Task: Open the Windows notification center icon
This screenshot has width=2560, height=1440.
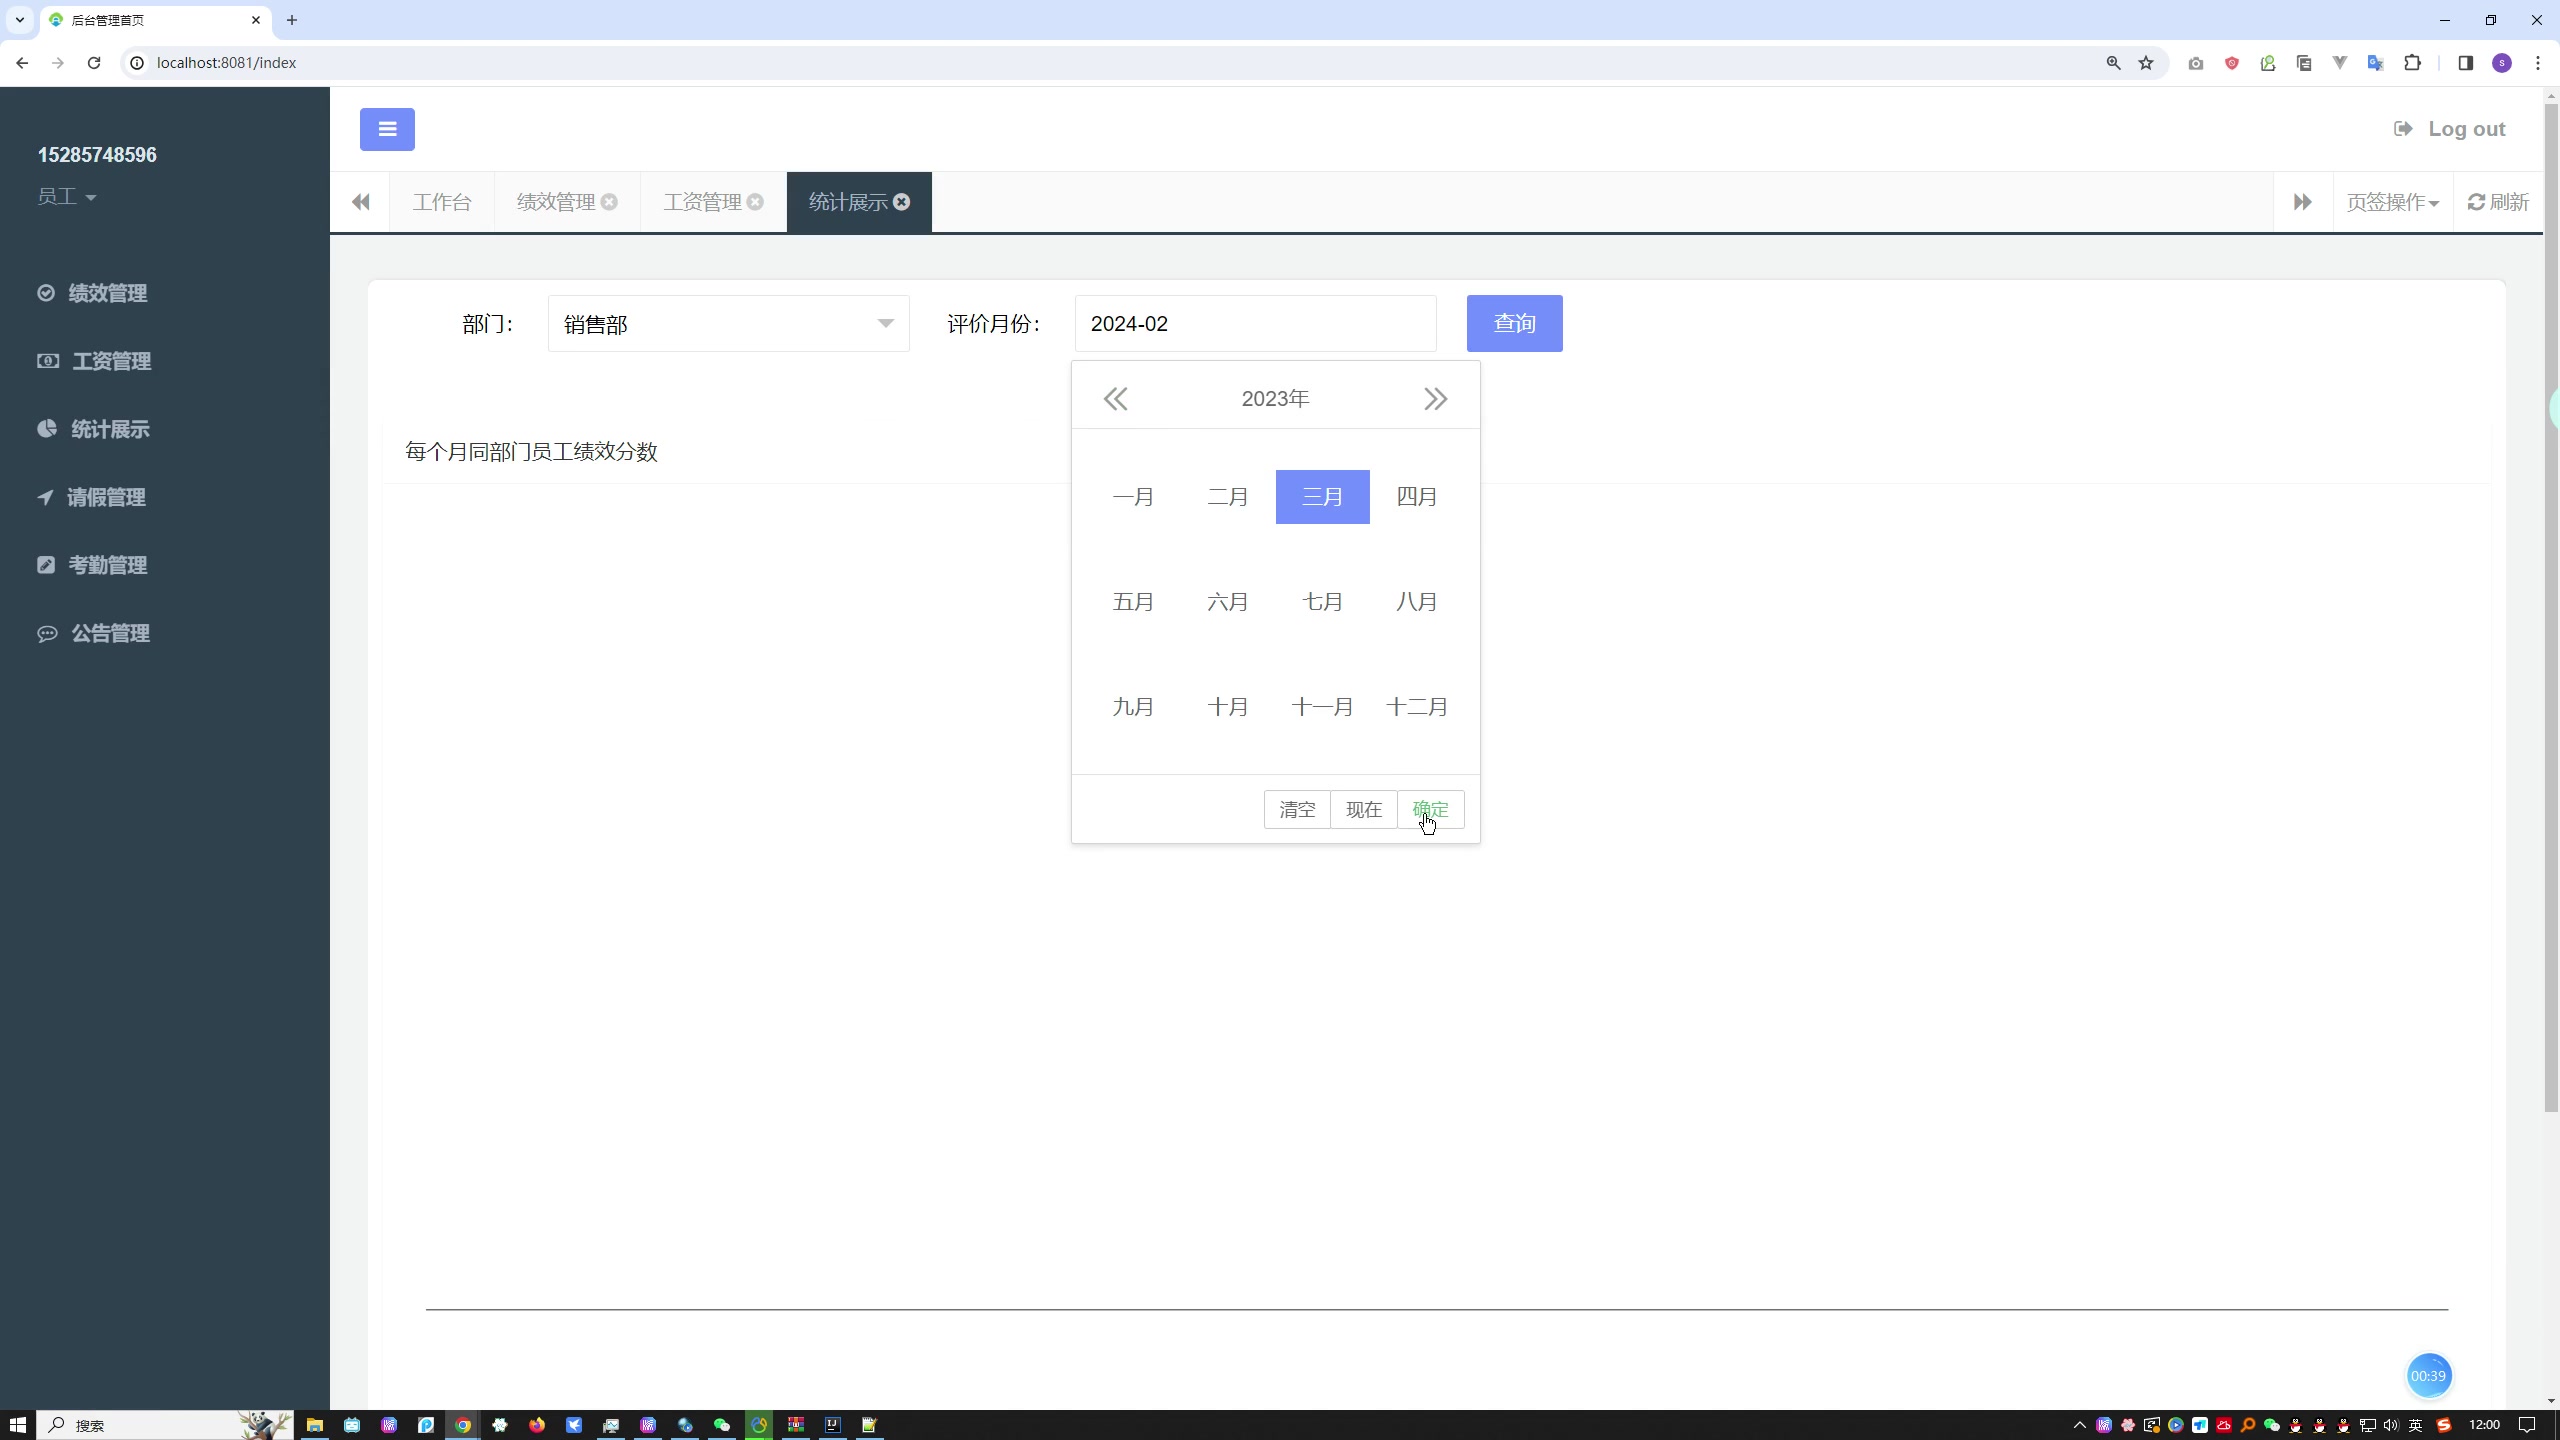Action: coord(2527,1425)
